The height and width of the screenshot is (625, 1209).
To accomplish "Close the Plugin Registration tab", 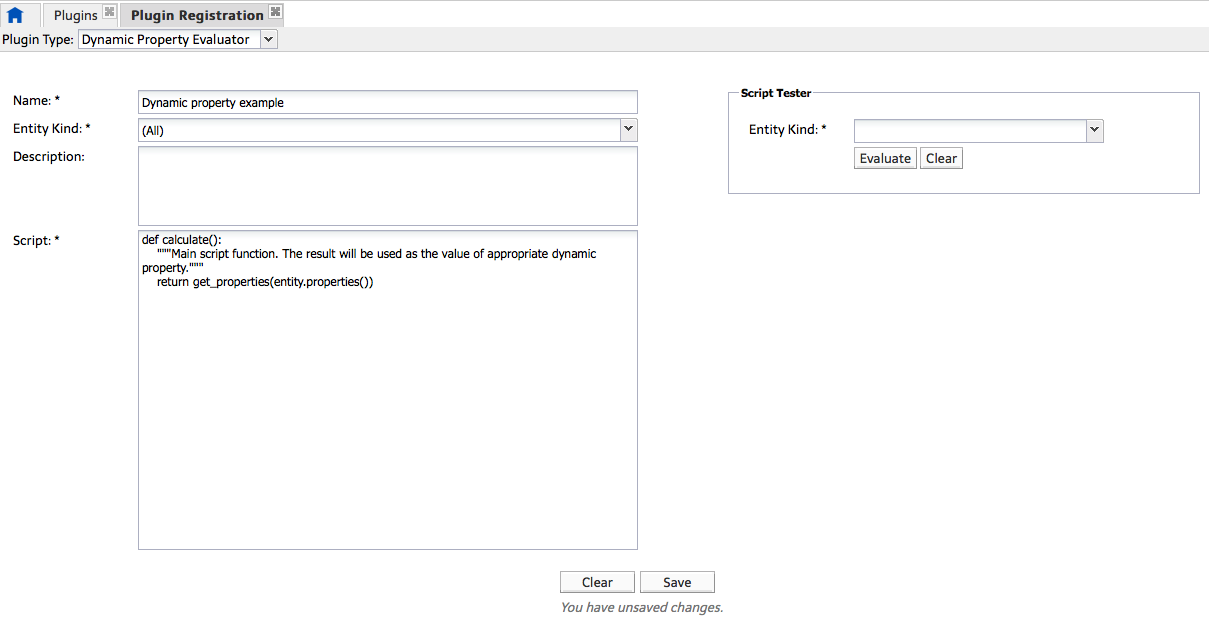I will (276, 12).
